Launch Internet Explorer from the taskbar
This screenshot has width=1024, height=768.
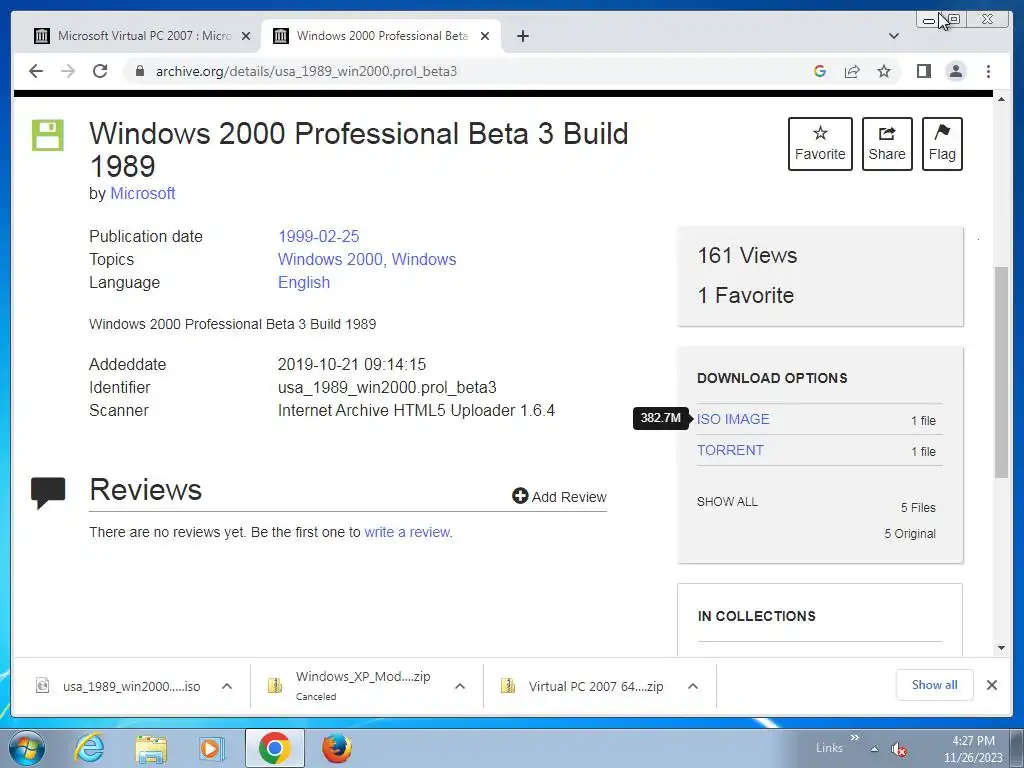point(89,748)
